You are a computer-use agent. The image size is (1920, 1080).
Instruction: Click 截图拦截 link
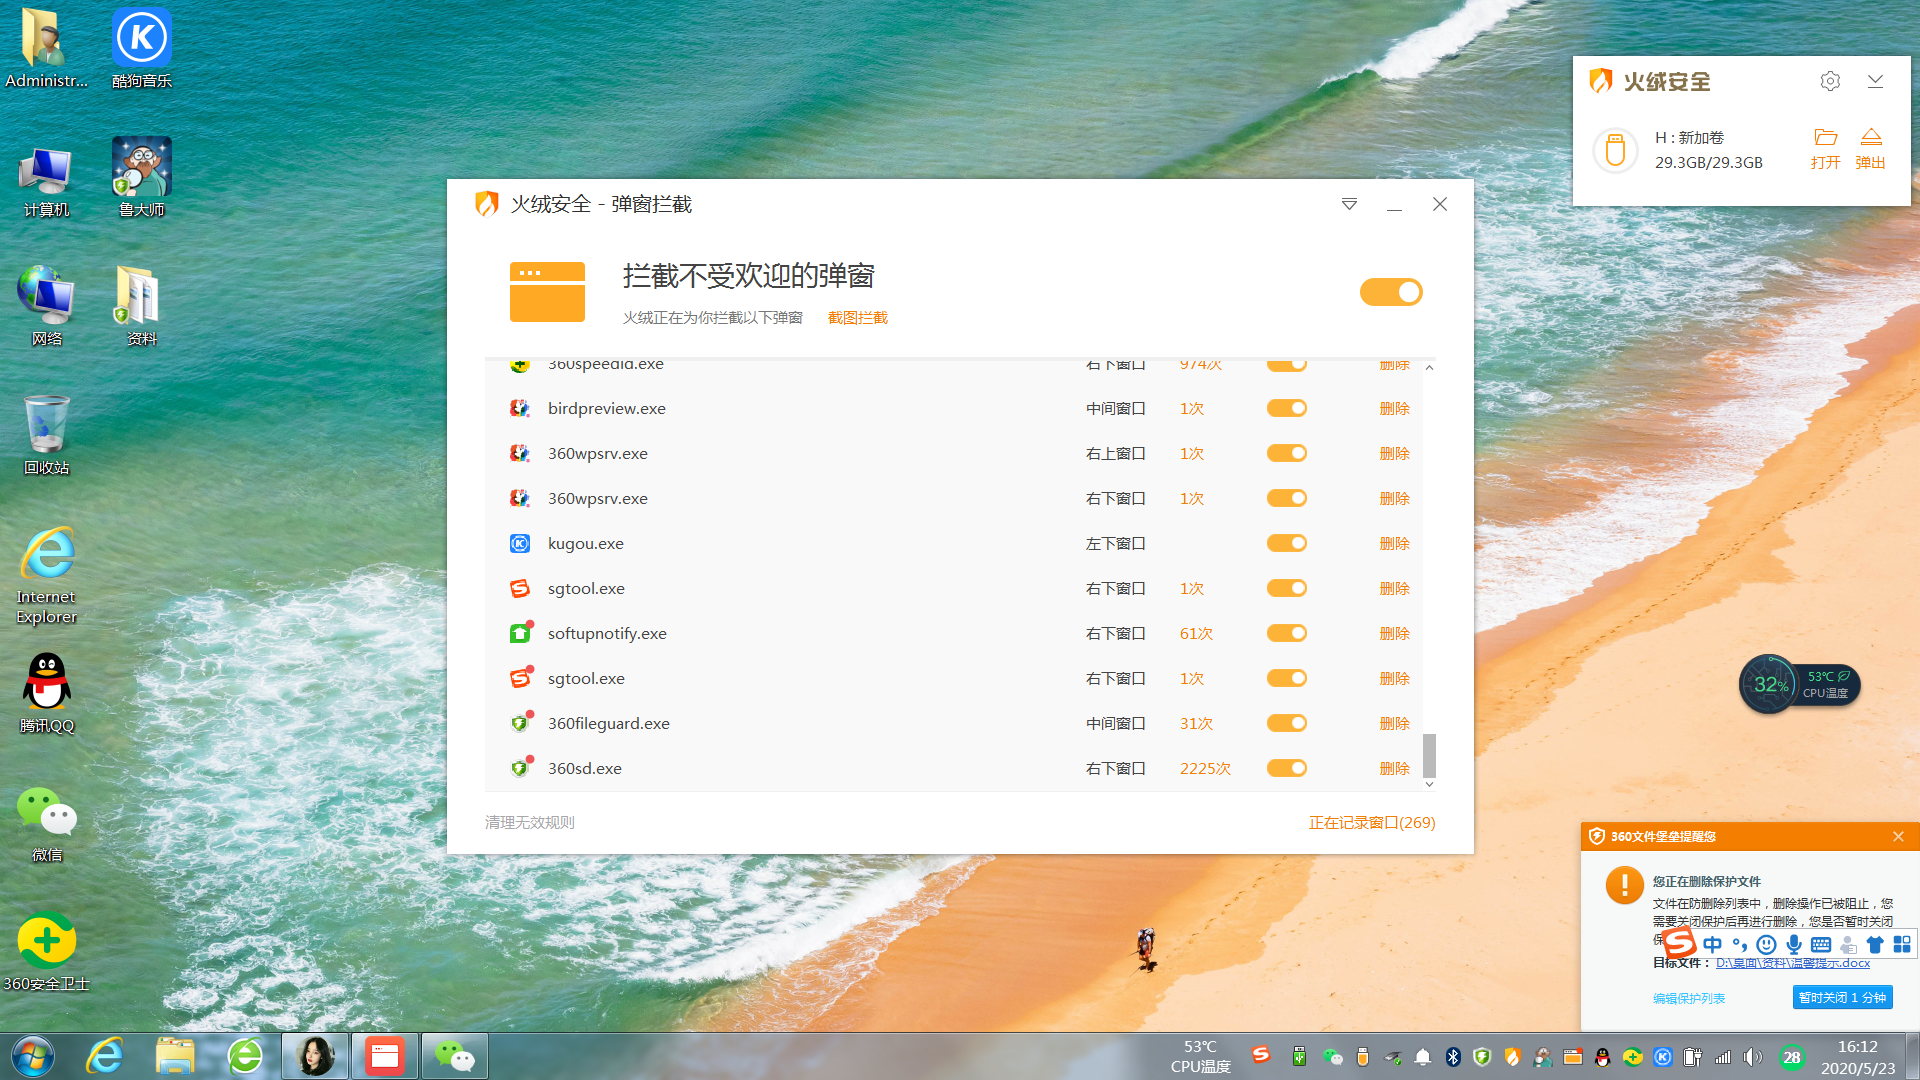click(858, 318)
